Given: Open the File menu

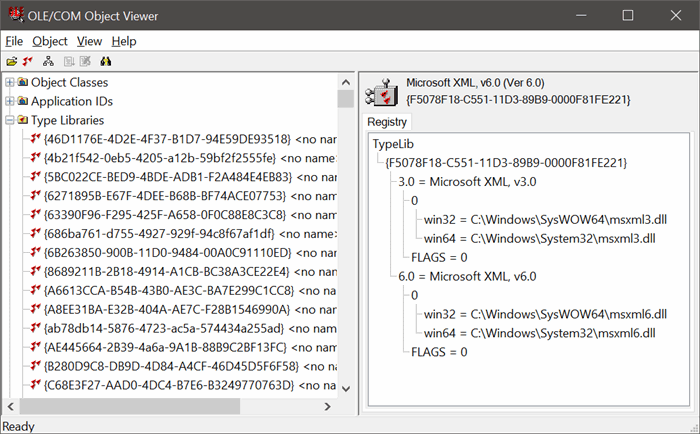Looking at the screenshot, I should pyautogui.click(x=14, y=42).
